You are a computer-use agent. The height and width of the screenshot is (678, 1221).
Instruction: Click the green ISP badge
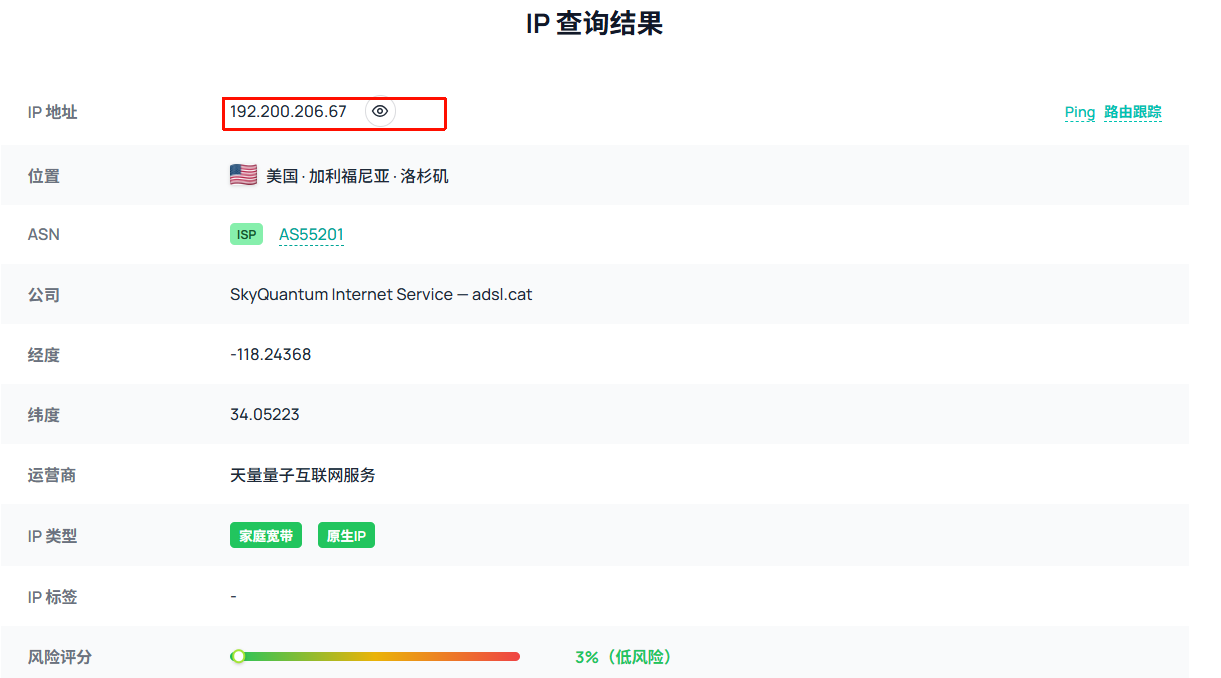tap(246, 235)
